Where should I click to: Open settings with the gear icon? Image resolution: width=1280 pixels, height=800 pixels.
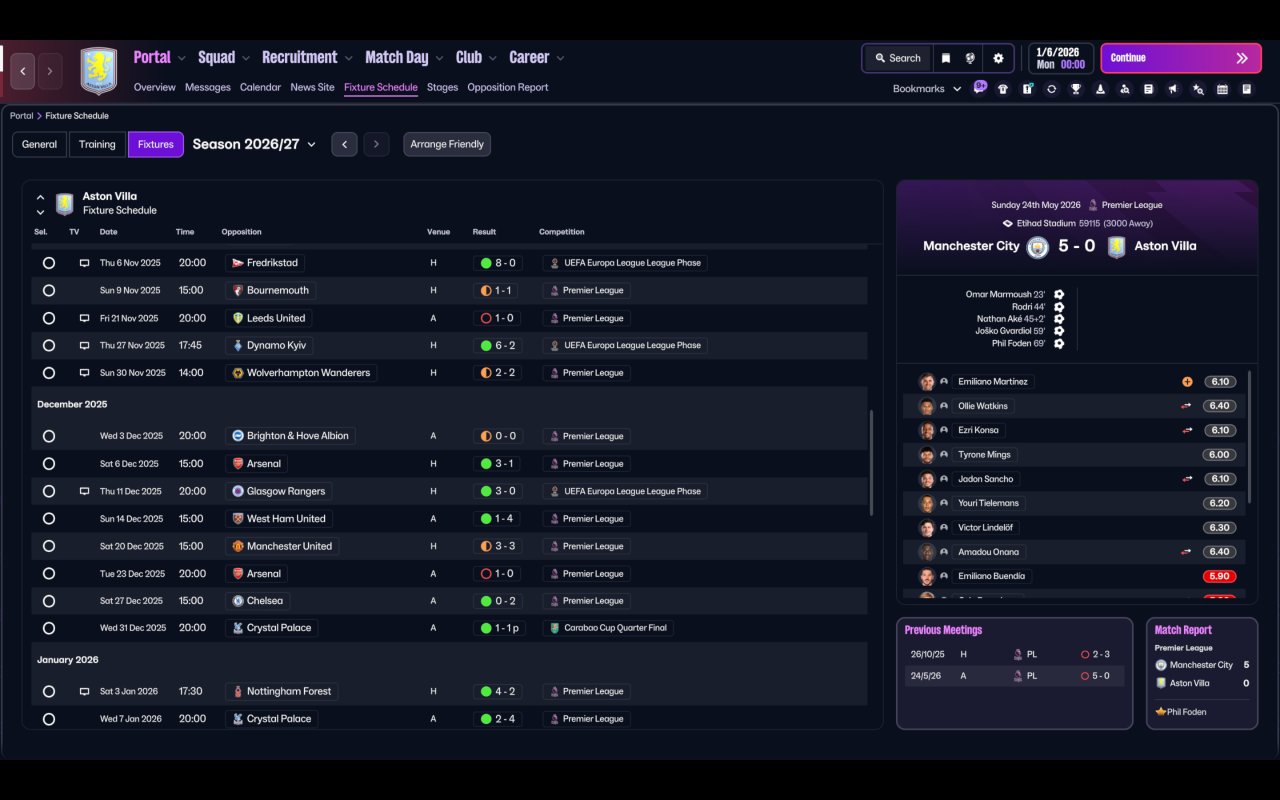pos(998,58)
